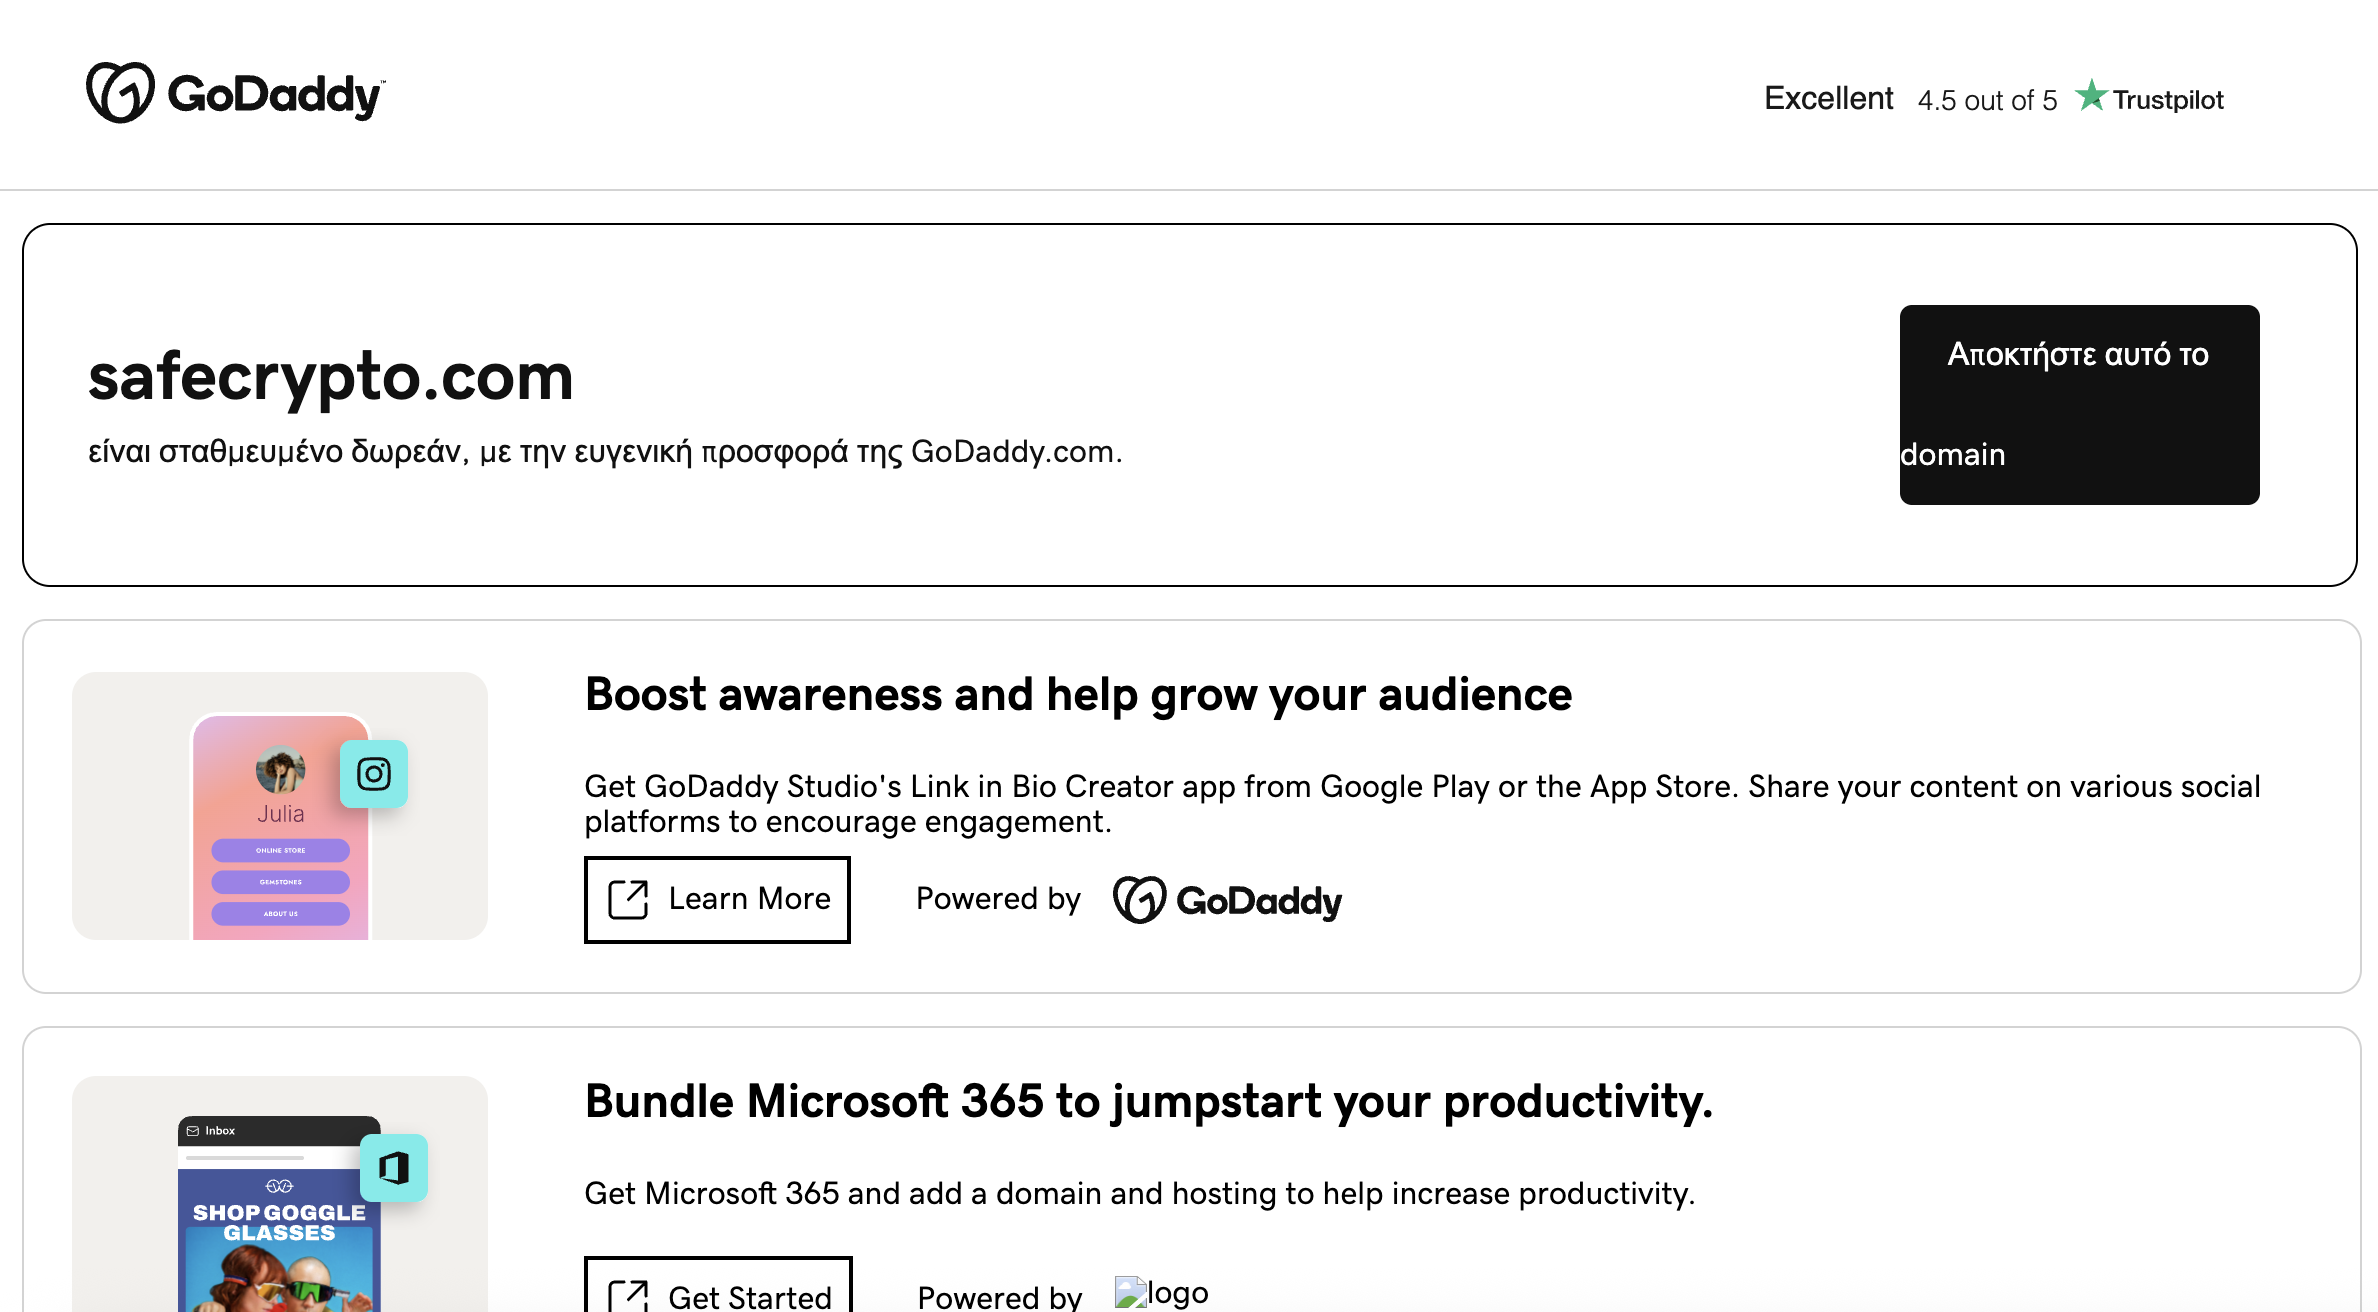Click Boost awareness and grow audience heading
The height and width of the screenshot is (1312, 2378).
pyautogui.click(x=1078, y=694)
